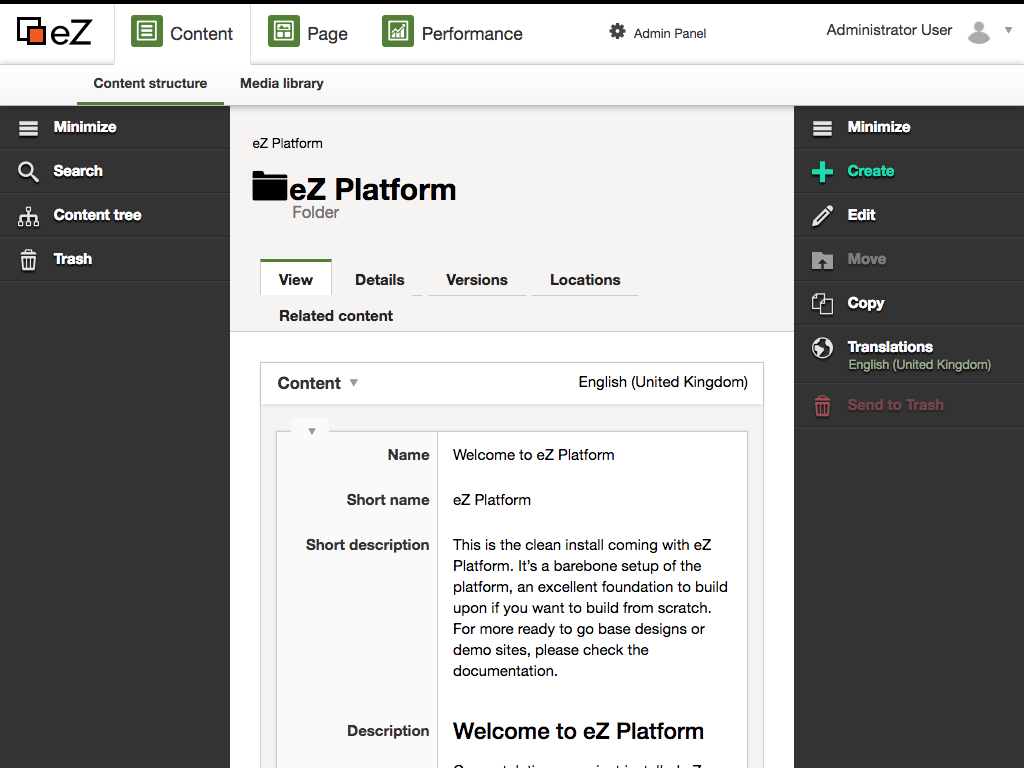Select the Content section icon in the top bar
Screen dimensions: 1024x768
pos(146,31)
